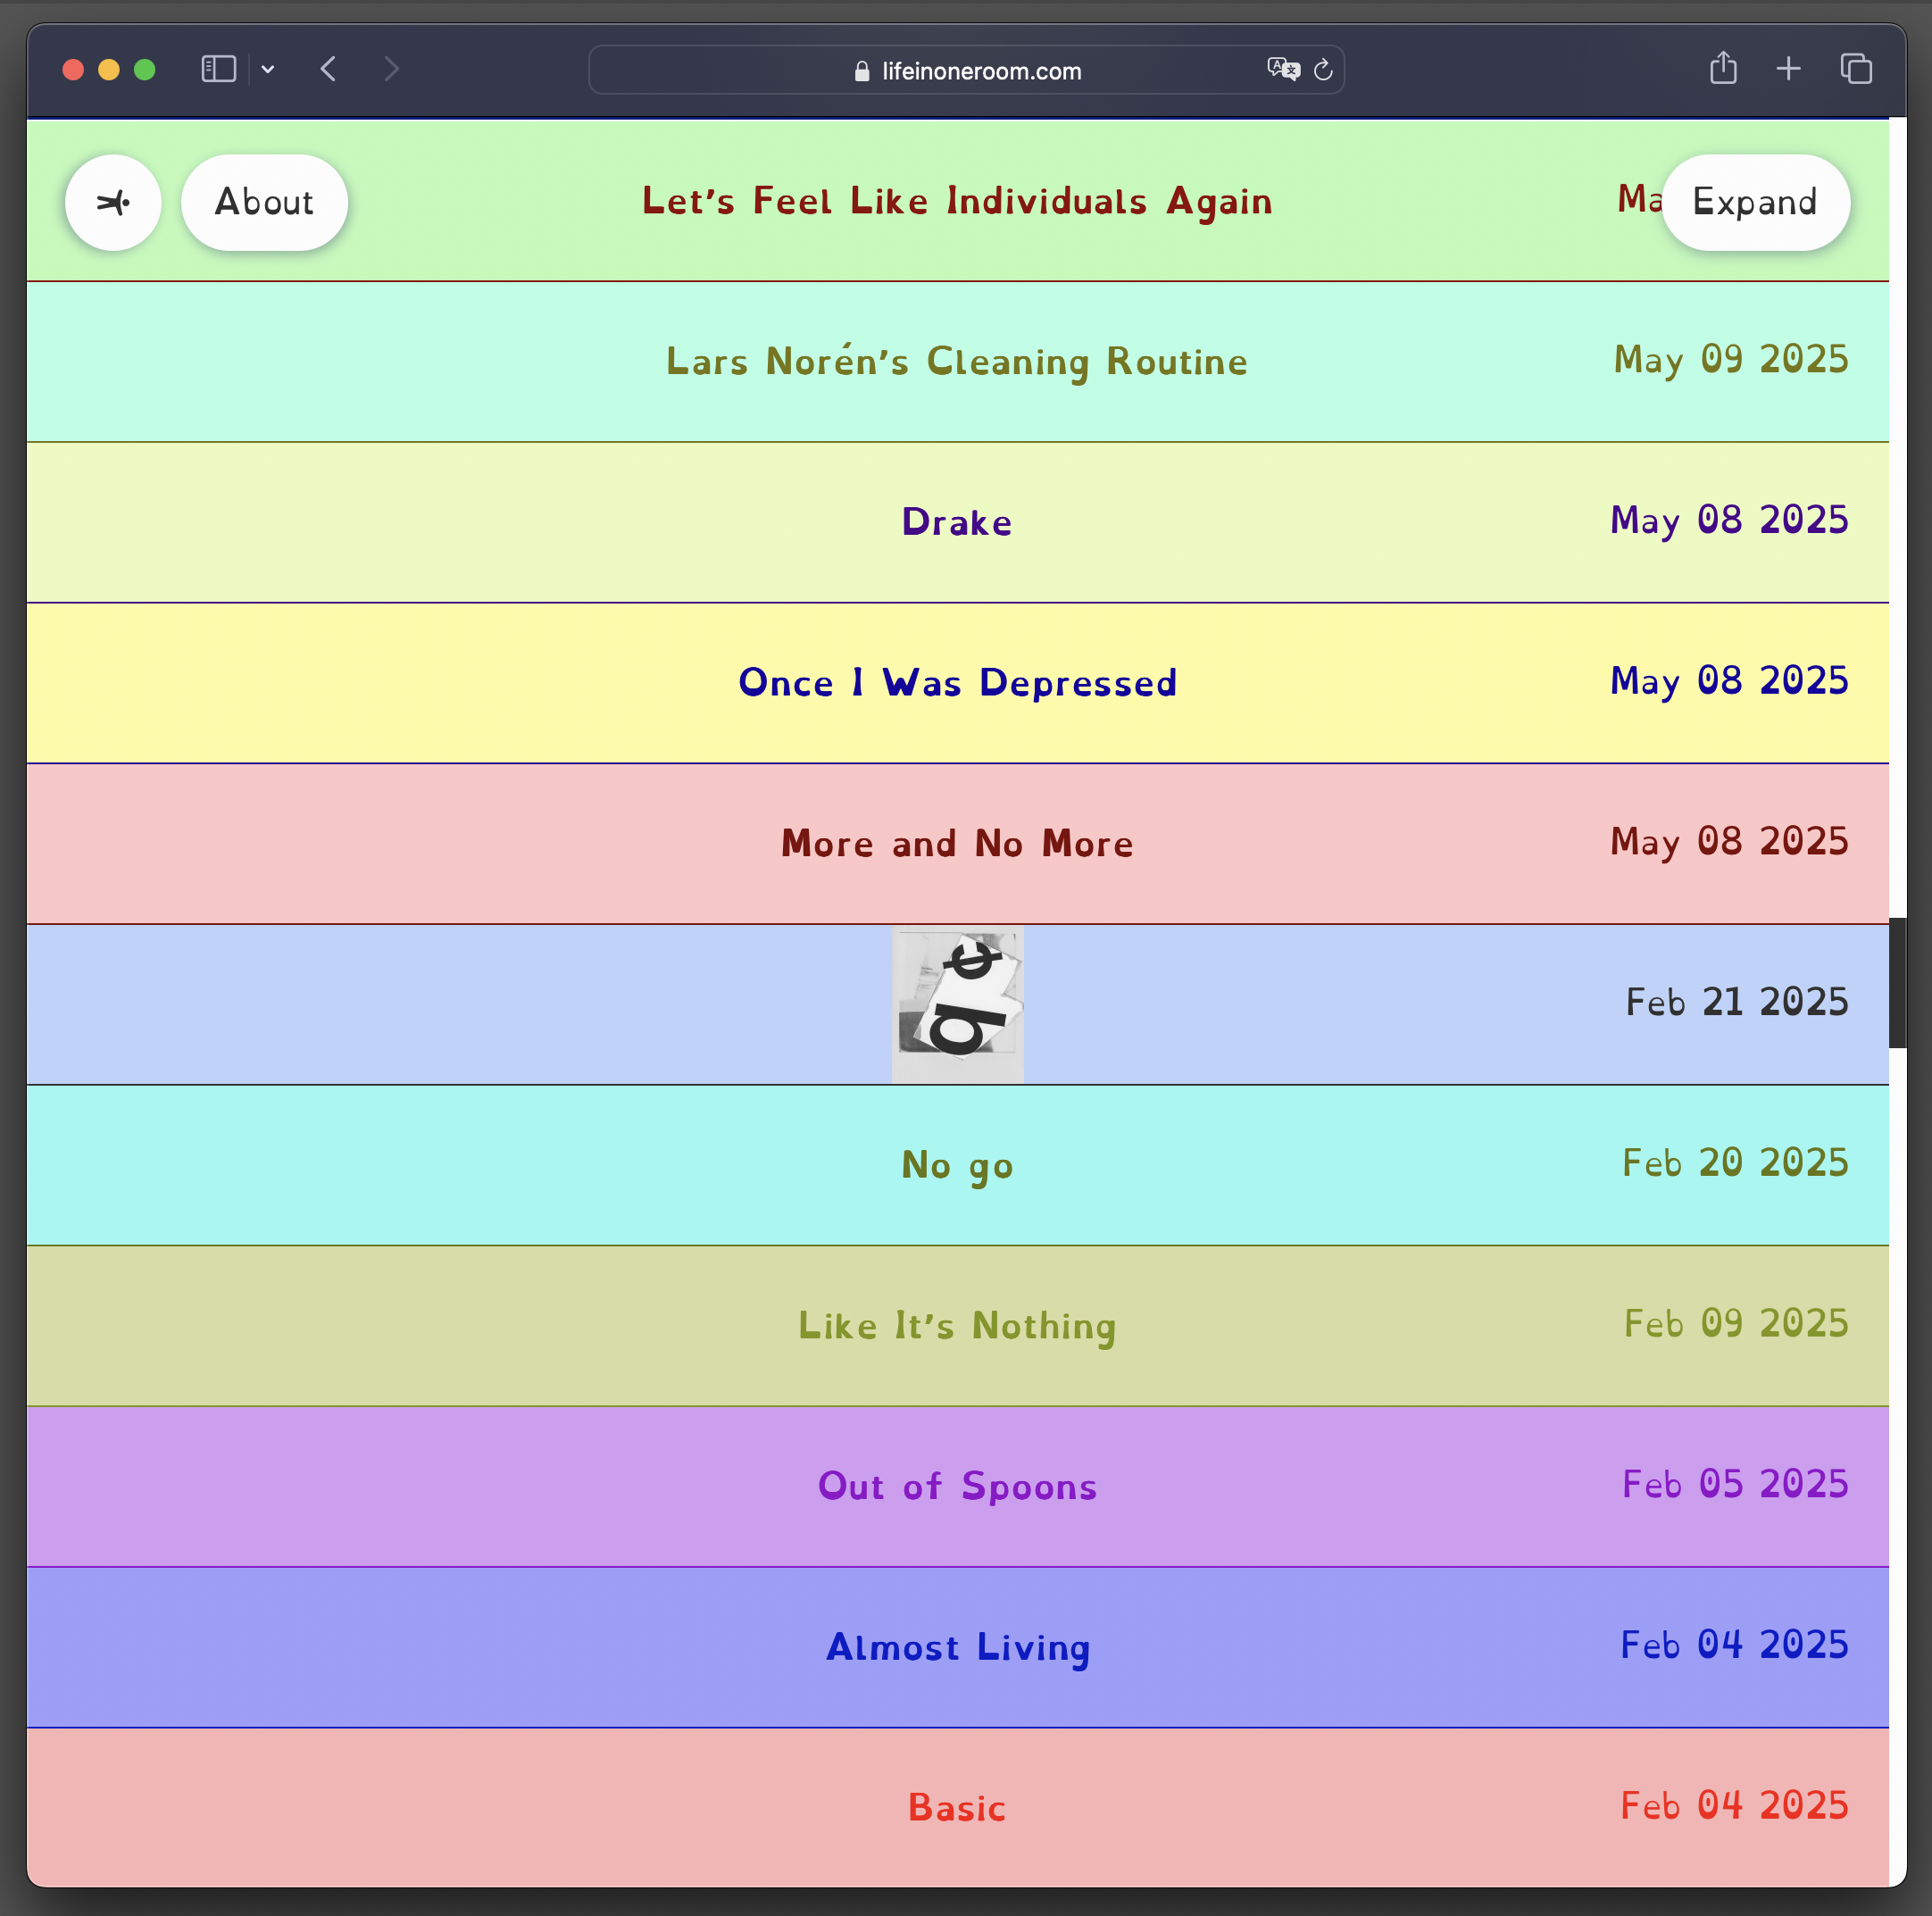1932x1916 pixels.
Task: Click the translate page icon
Action: pos(1282,69)
